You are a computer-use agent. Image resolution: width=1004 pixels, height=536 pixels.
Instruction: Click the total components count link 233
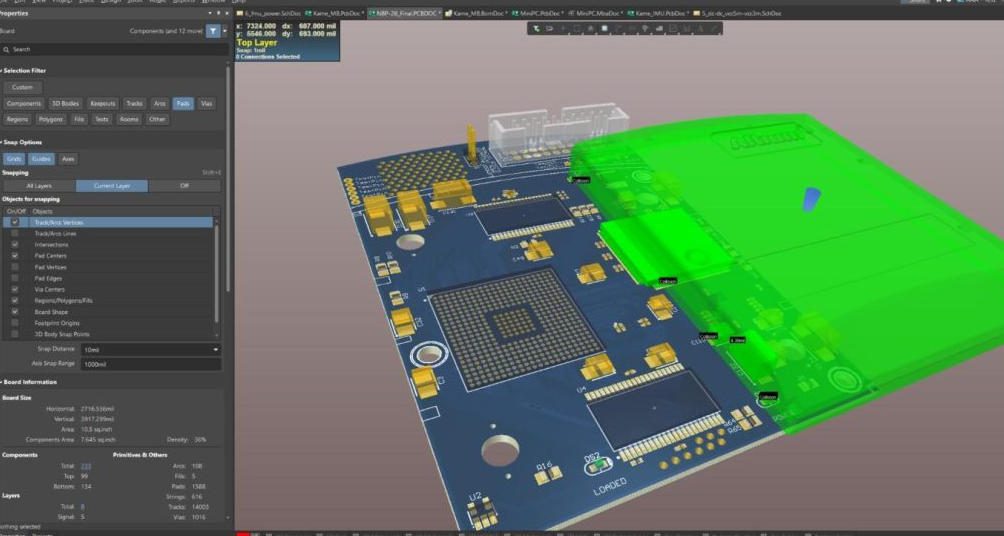pos(86,466)
